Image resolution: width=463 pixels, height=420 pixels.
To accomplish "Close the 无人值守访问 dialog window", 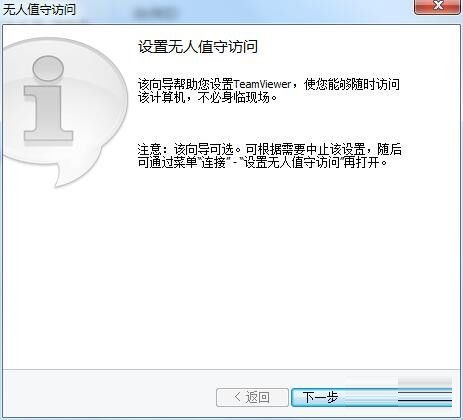I will pyautogui.click(x=438, y=6).
